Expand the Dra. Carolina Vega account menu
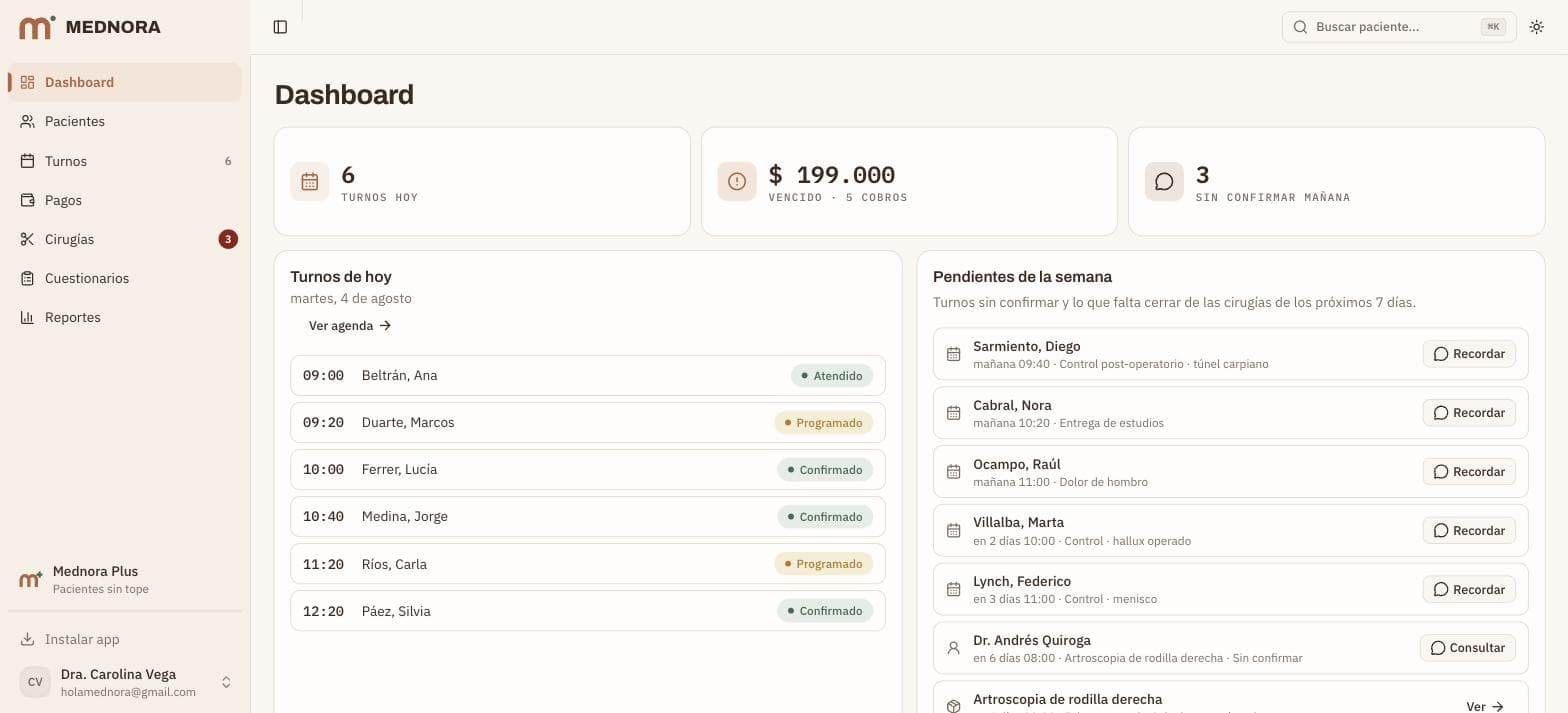 point(125,682)
